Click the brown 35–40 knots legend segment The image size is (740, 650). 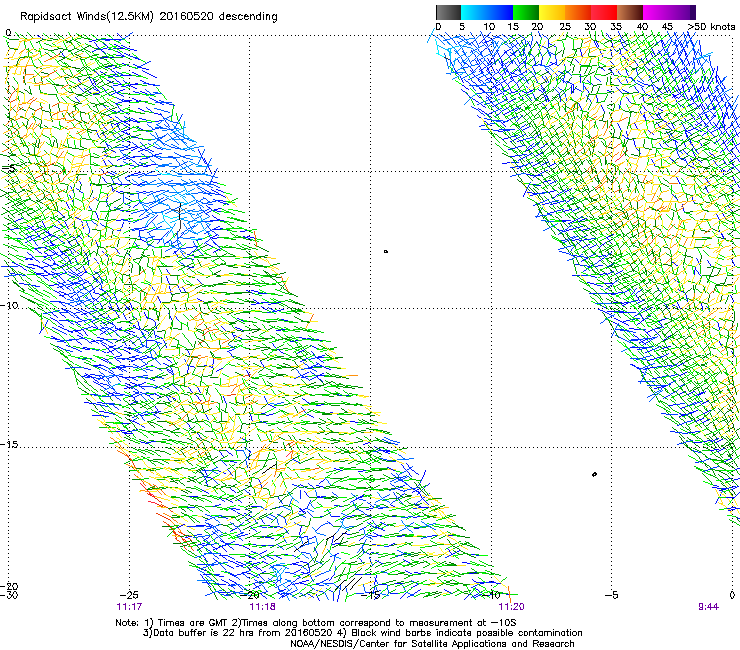click(630, 12)
